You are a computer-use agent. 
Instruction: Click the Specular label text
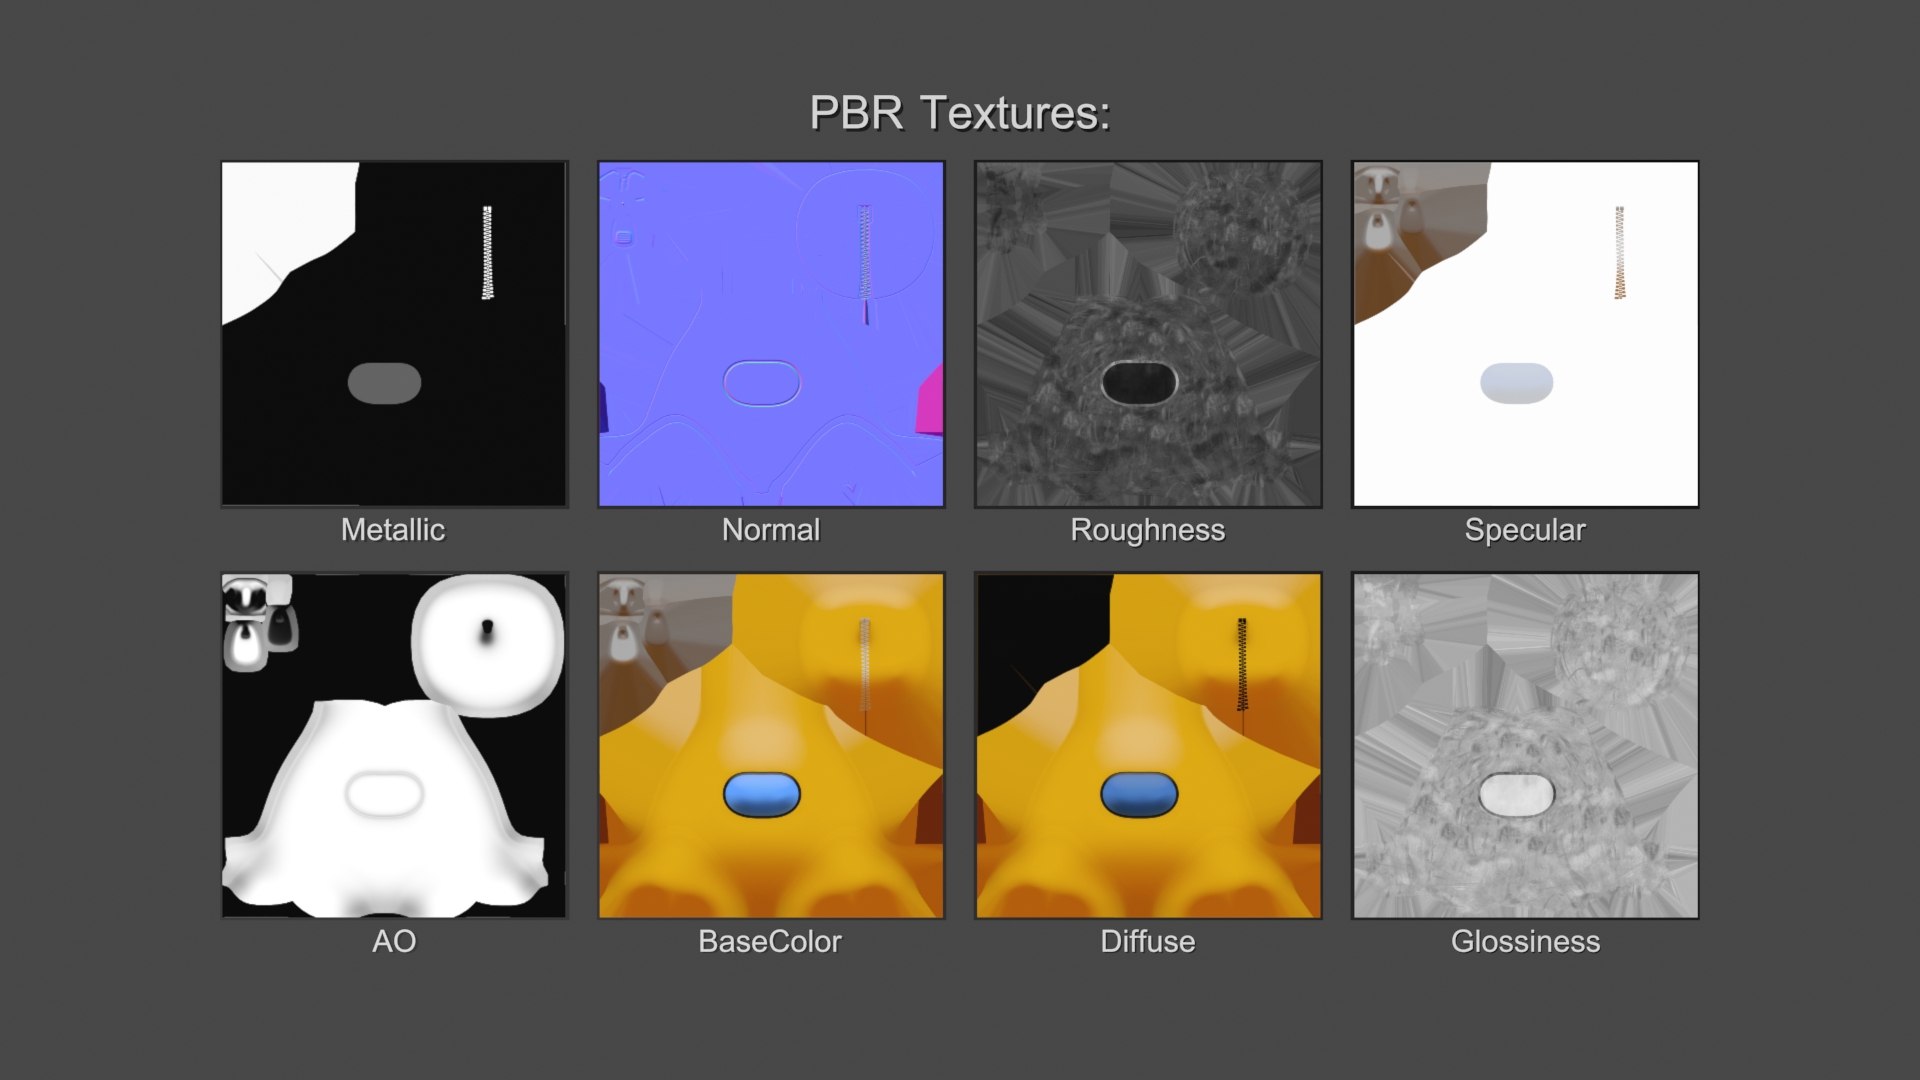(1525, 530)
